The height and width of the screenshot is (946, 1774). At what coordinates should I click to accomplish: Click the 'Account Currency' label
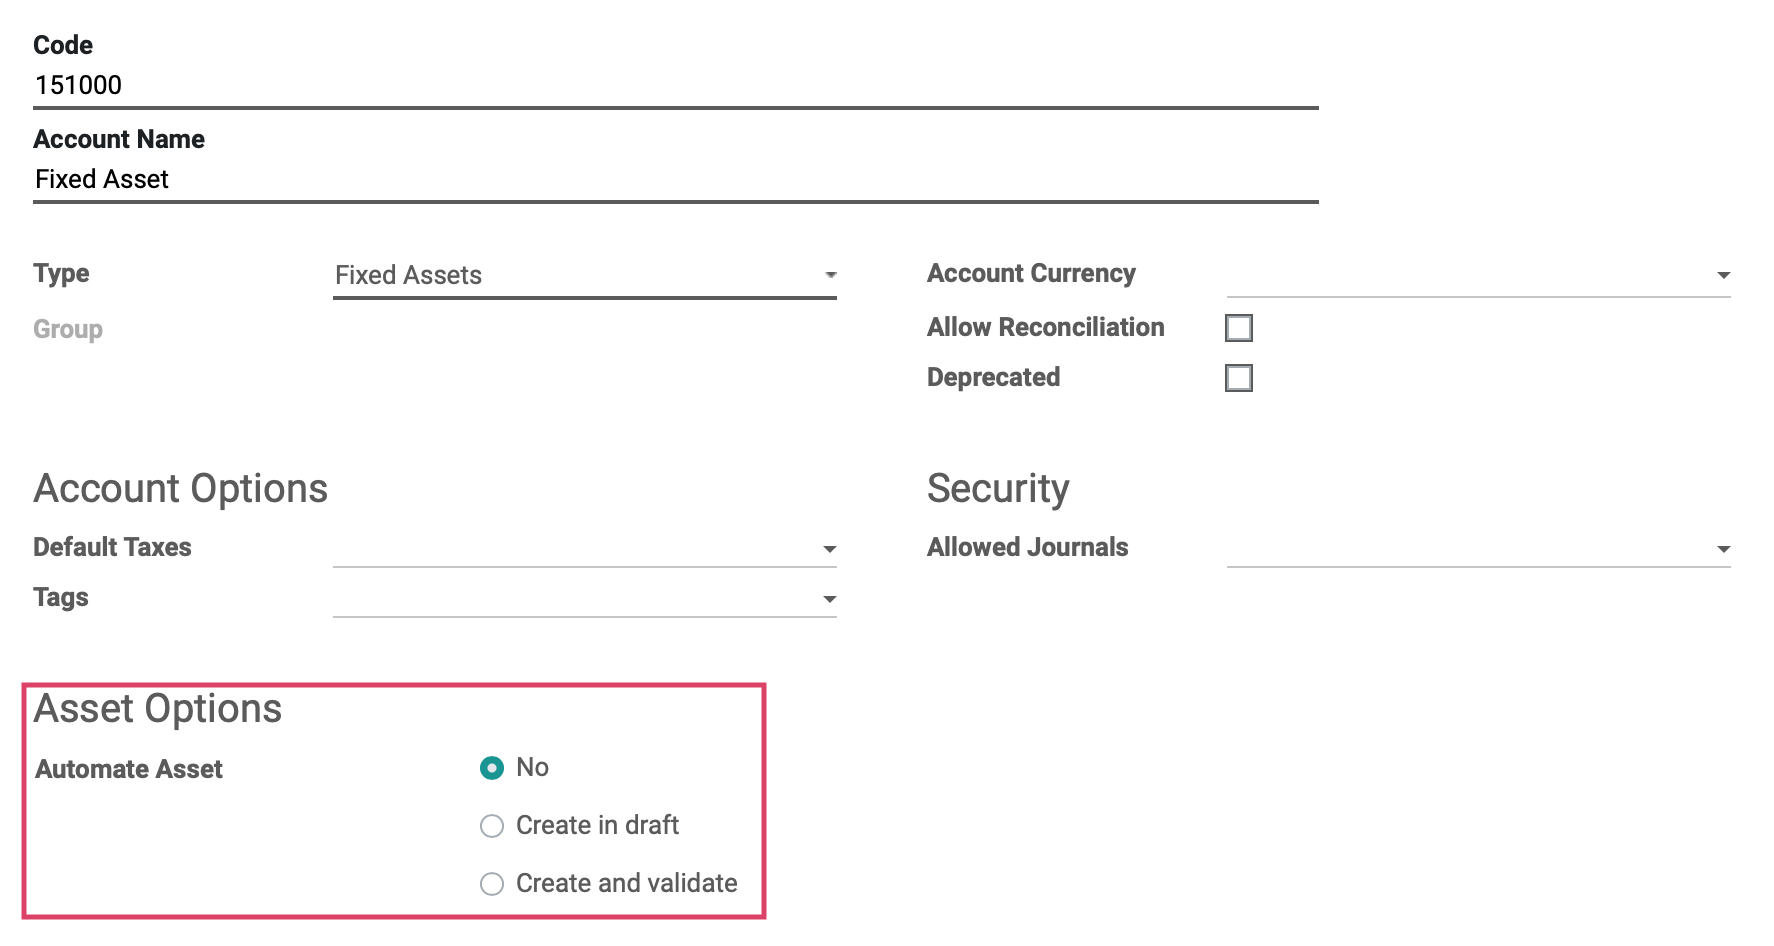pos(1031,274)
